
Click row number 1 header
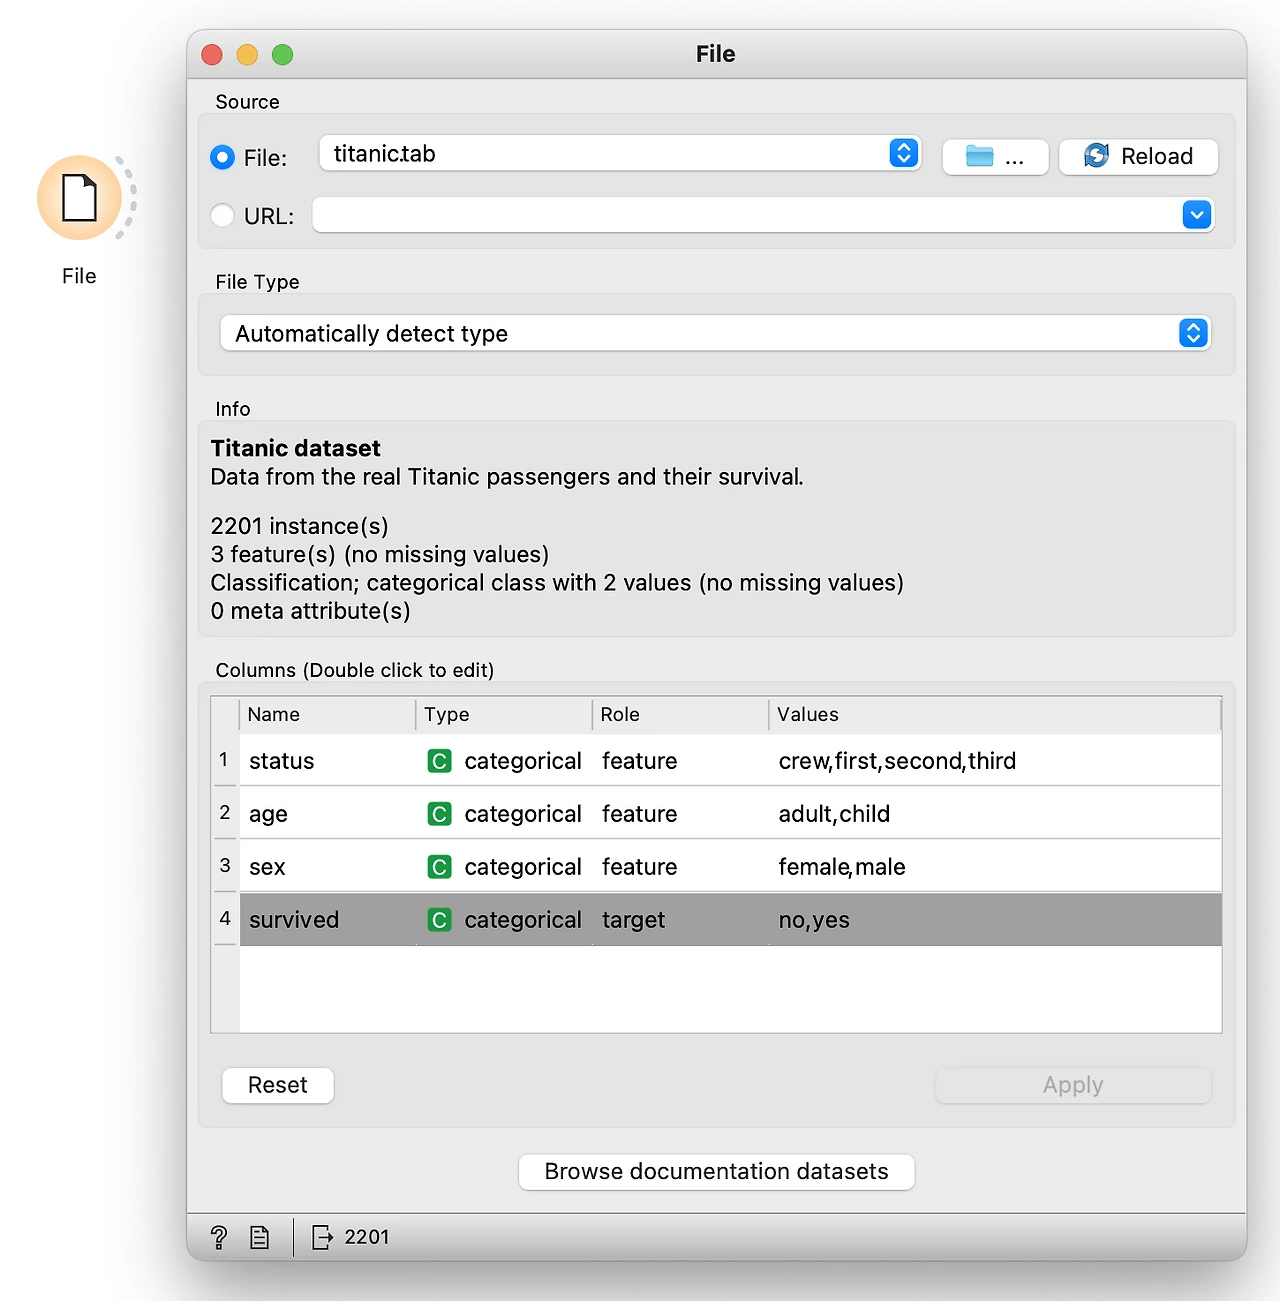(x=225, y=760)
